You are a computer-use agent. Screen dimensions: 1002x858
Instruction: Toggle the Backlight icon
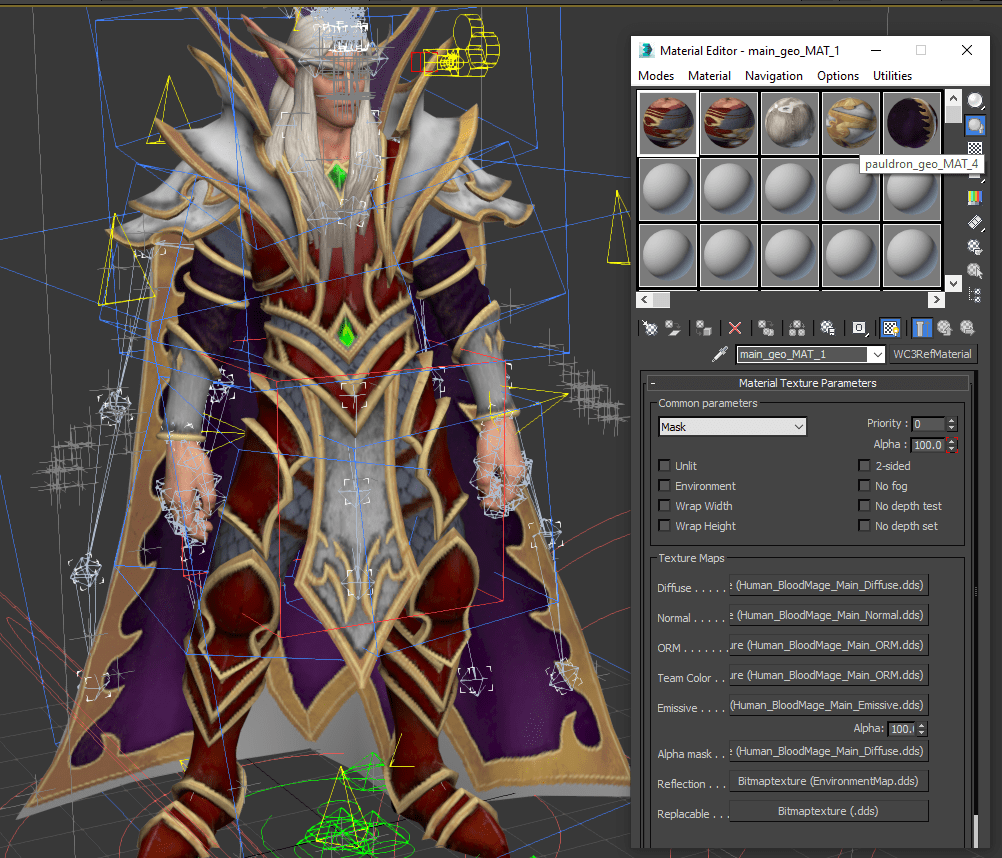pyautogui.click(x=975, y=125)
